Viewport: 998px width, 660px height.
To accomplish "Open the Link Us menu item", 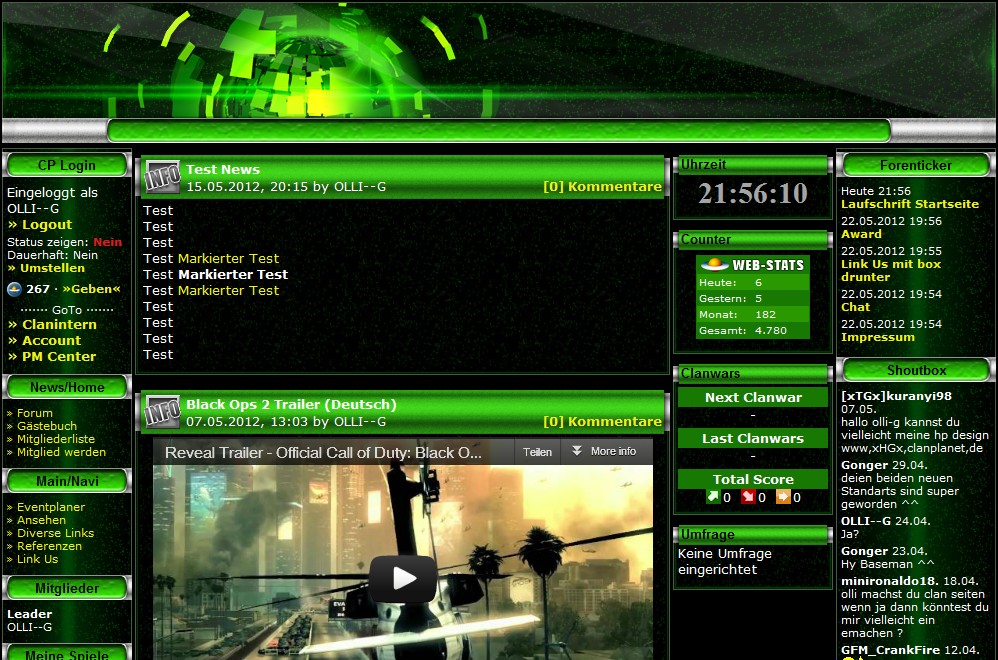I will (37, 559).
